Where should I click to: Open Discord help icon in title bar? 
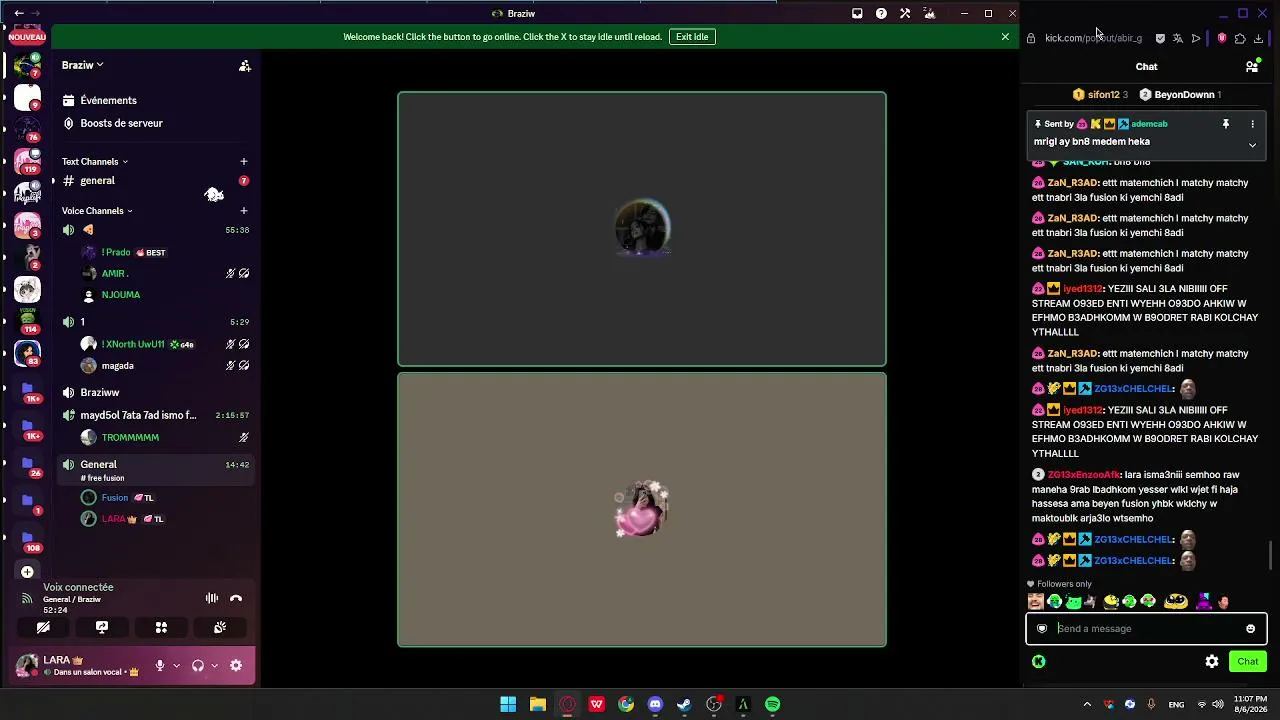pos(881,13)
